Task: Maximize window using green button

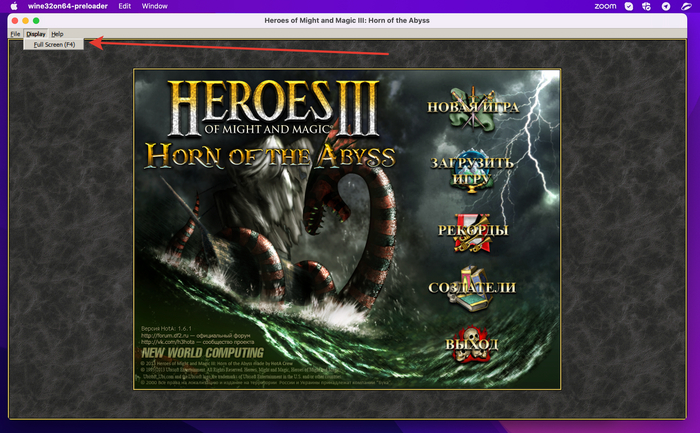Action: pyautogui.click(x=36, y=21)
